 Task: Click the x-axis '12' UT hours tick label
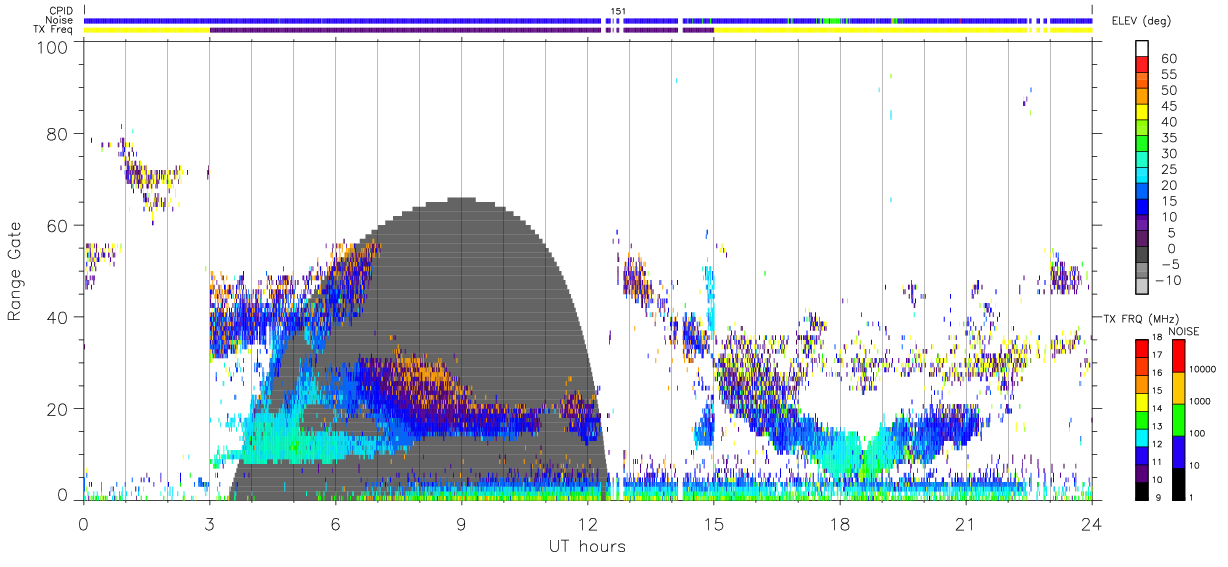click(x=587, y=523)
